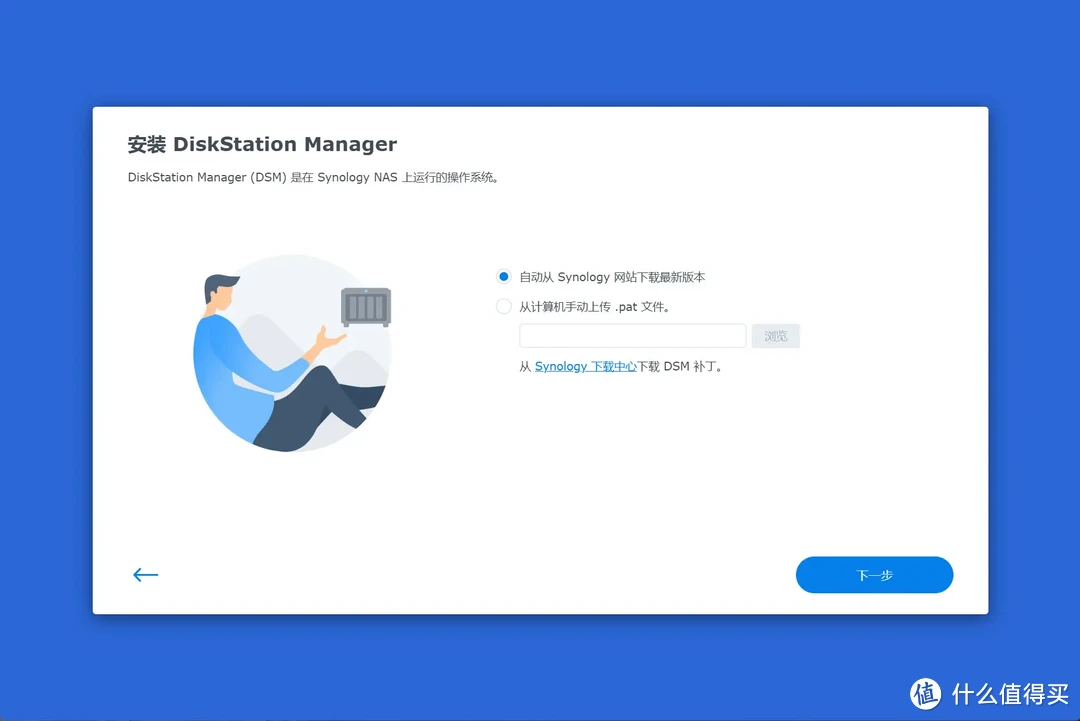1080x721 pixels.
Task: Click the DSM description sentence under the heading
Action: click(313, 178)
